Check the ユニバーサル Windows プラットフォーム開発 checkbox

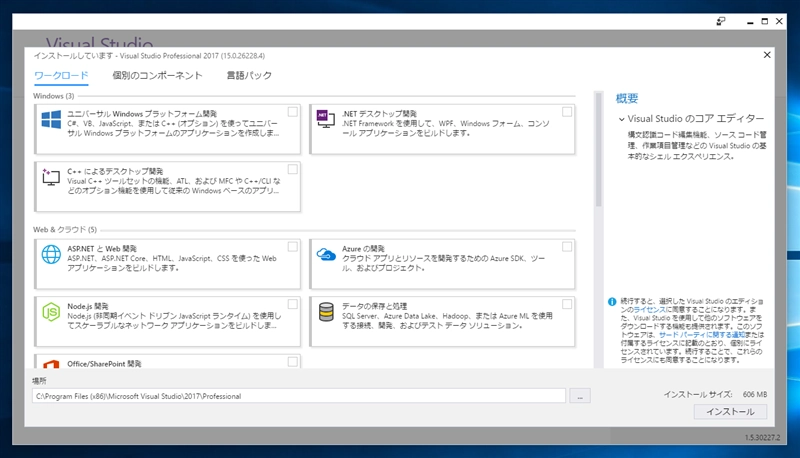point(293,112)
